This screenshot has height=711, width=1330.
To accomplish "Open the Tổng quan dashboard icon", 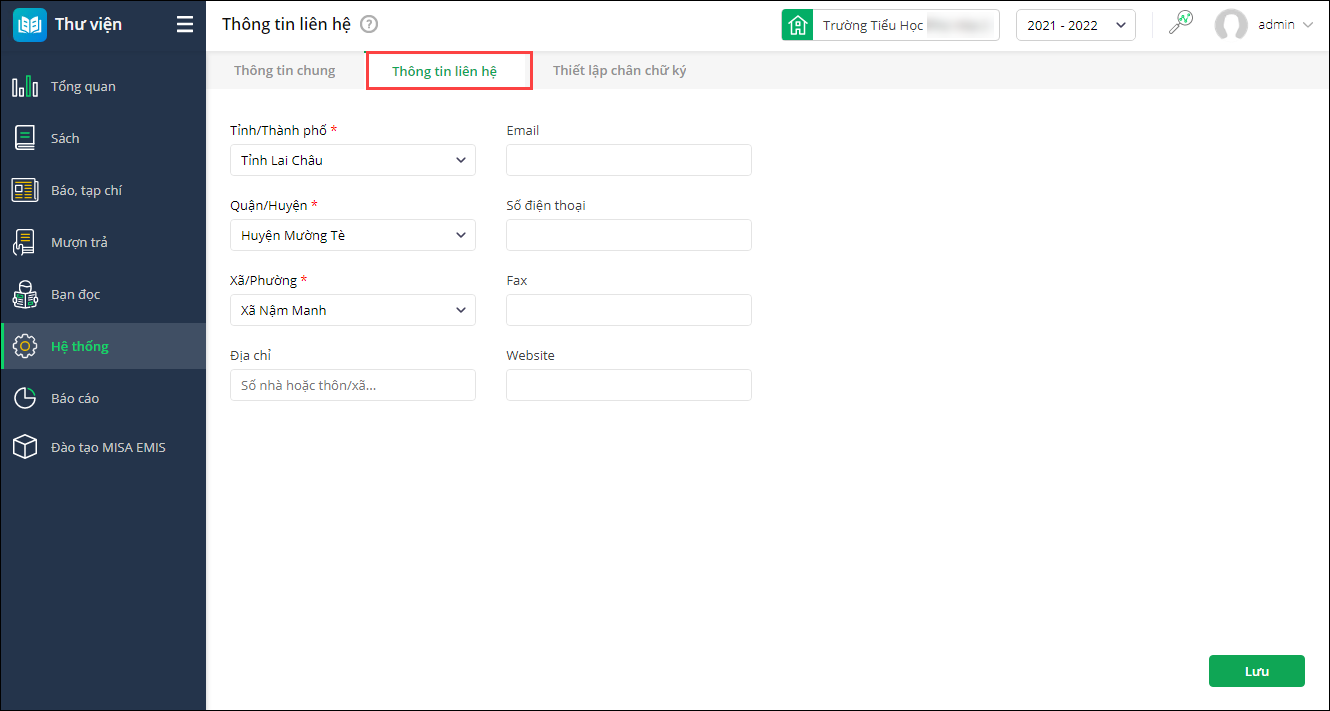I will click(x=25, y=86).
